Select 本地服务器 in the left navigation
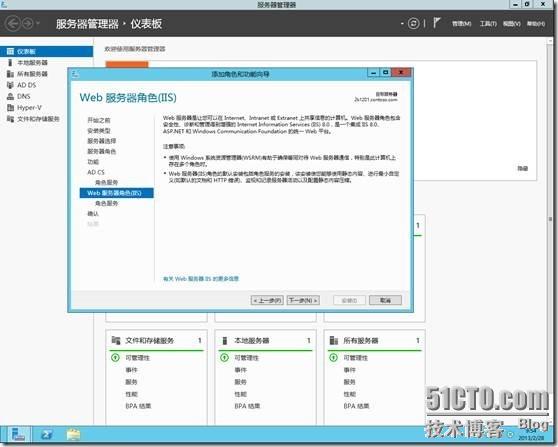558x447 pixels. pyautogui.click(x=32, y=63)
